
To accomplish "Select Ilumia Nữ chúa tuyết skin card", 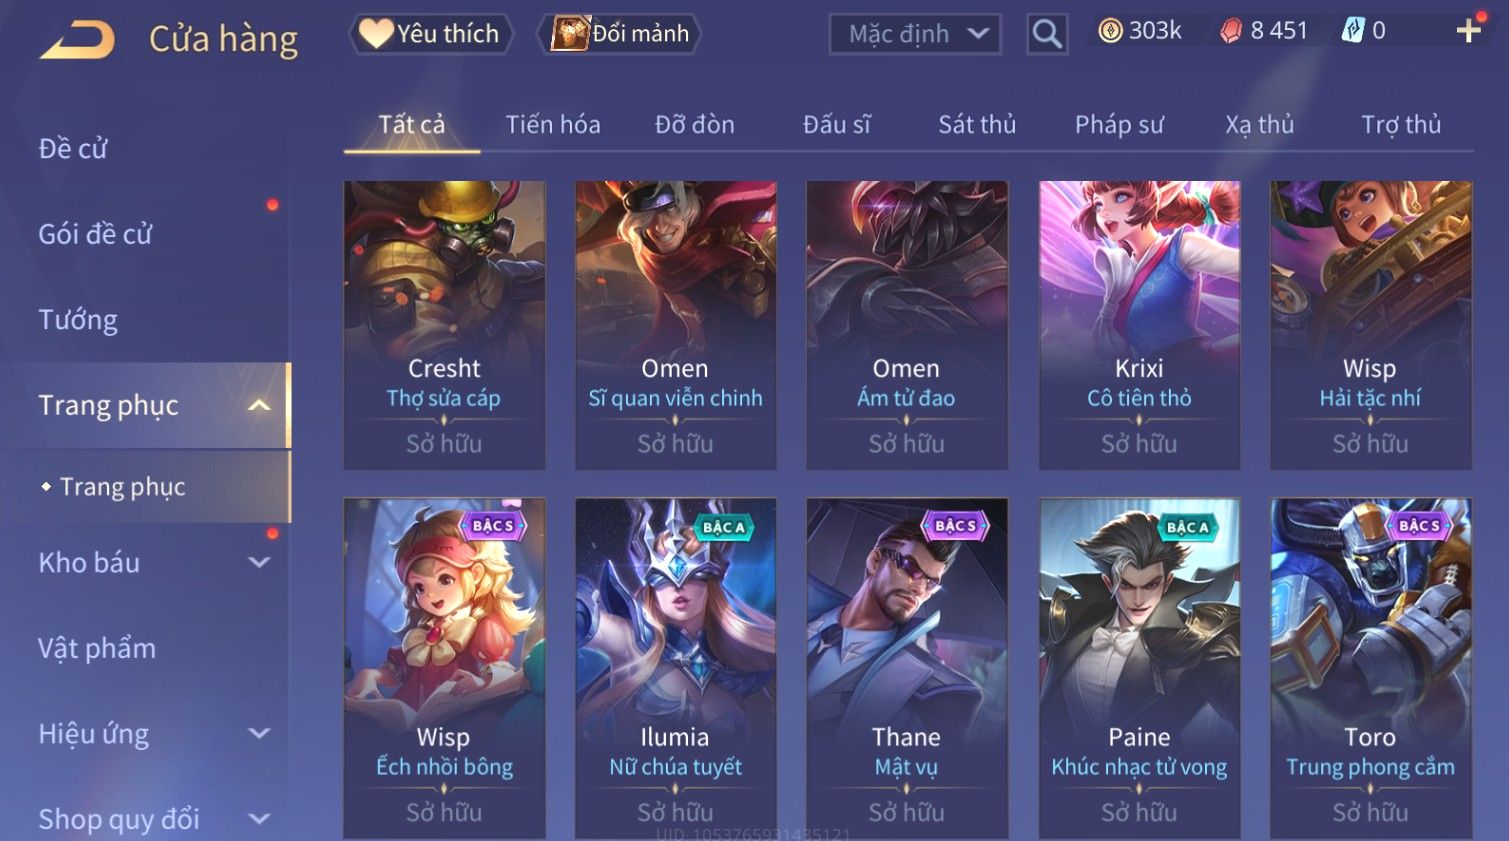I will pos(676,668).
